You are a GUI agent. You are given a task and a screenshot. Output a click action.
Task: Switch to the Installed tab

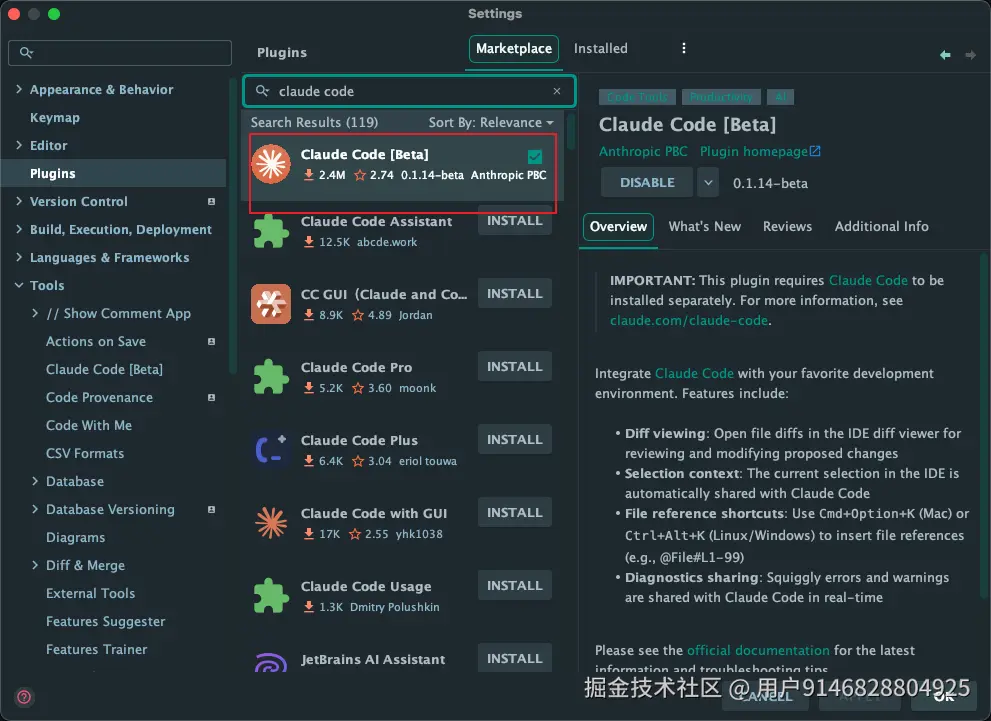pyautogui.click(x=600, y=49)
